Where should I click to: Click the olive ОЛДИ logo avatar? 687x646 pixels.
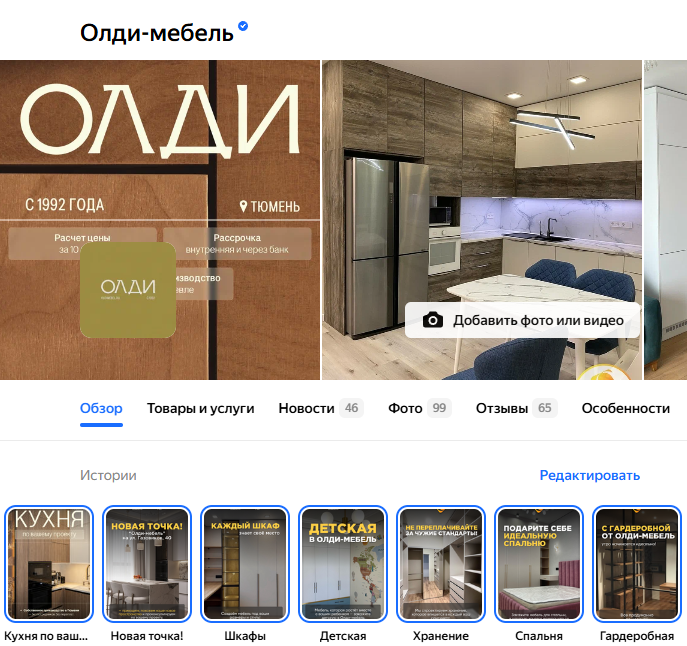coord(128,290)
